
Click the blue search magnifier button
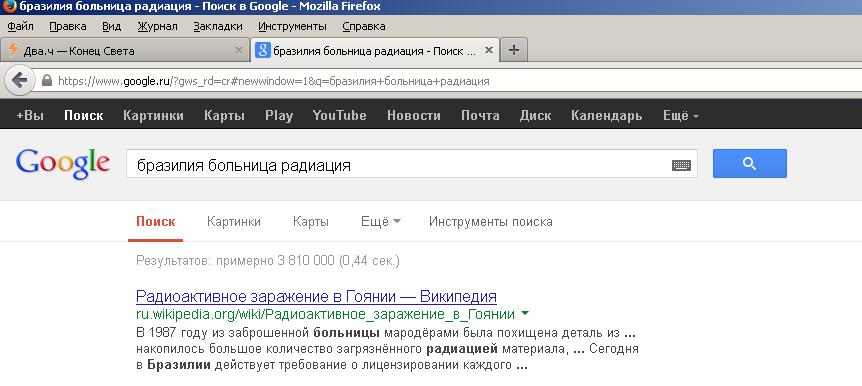[749, 163]
